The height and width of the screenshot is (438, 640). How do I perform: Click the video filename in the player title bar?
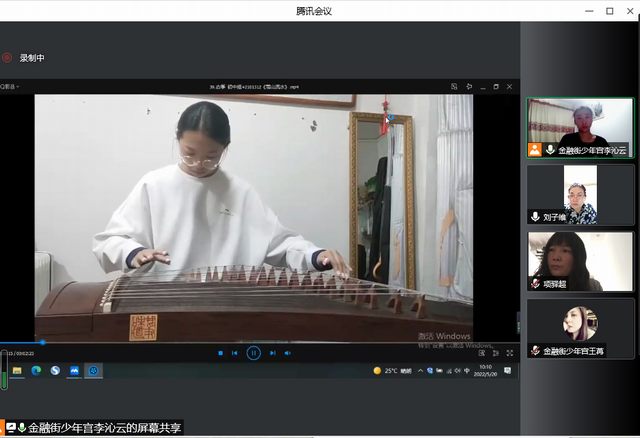[x=254, y=87]
